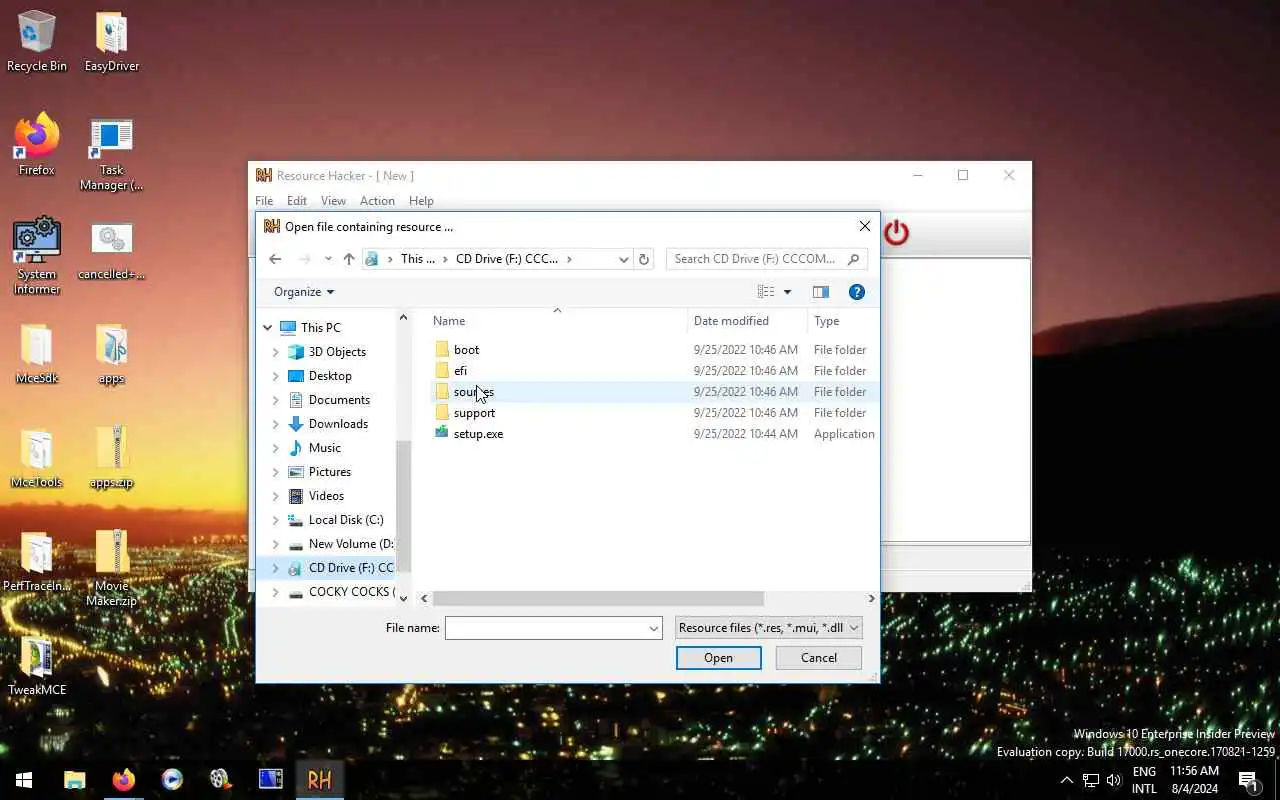Close the Open file dialog
The image size is (1280, 800).
(865, 227)
